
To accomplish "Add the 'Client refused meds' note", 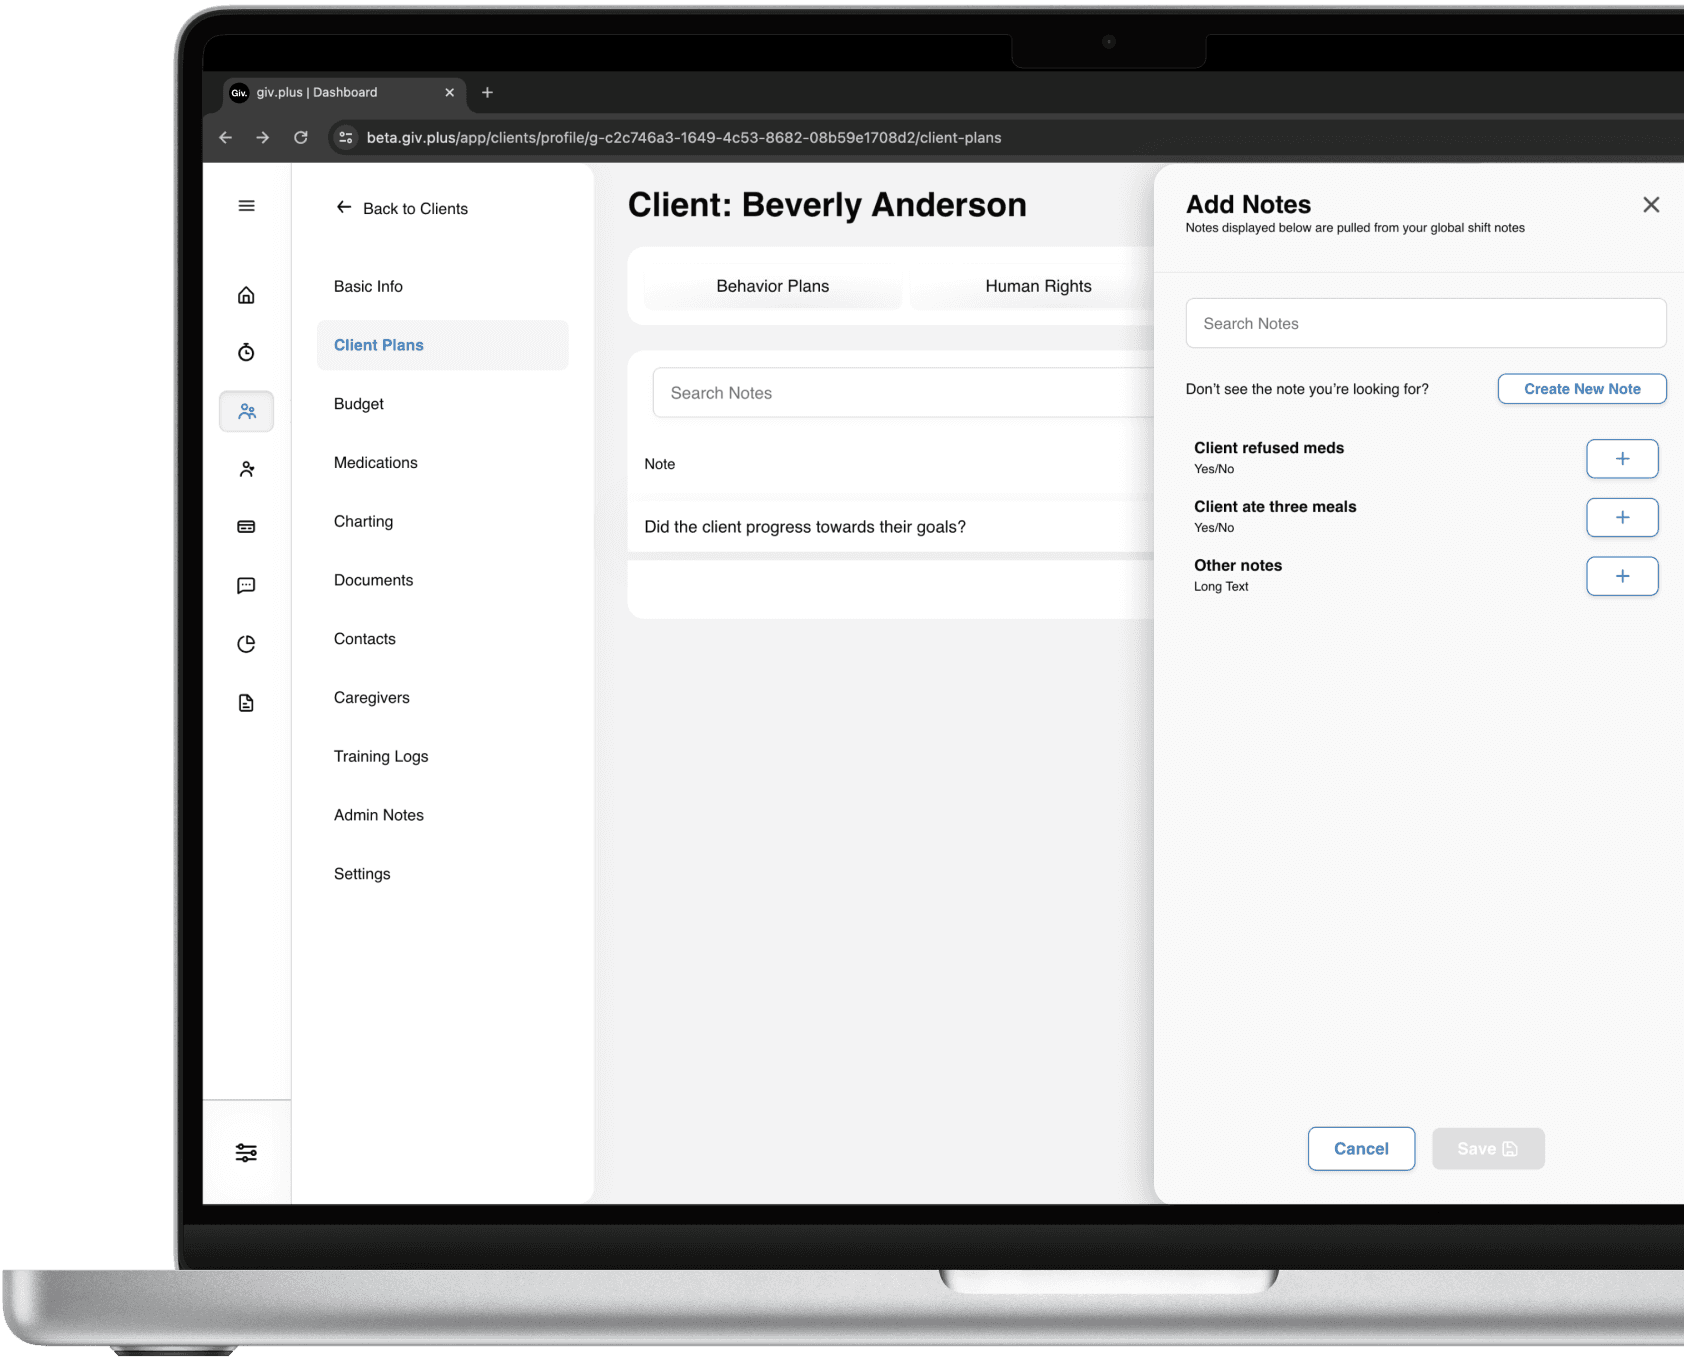I will 1622,459.
